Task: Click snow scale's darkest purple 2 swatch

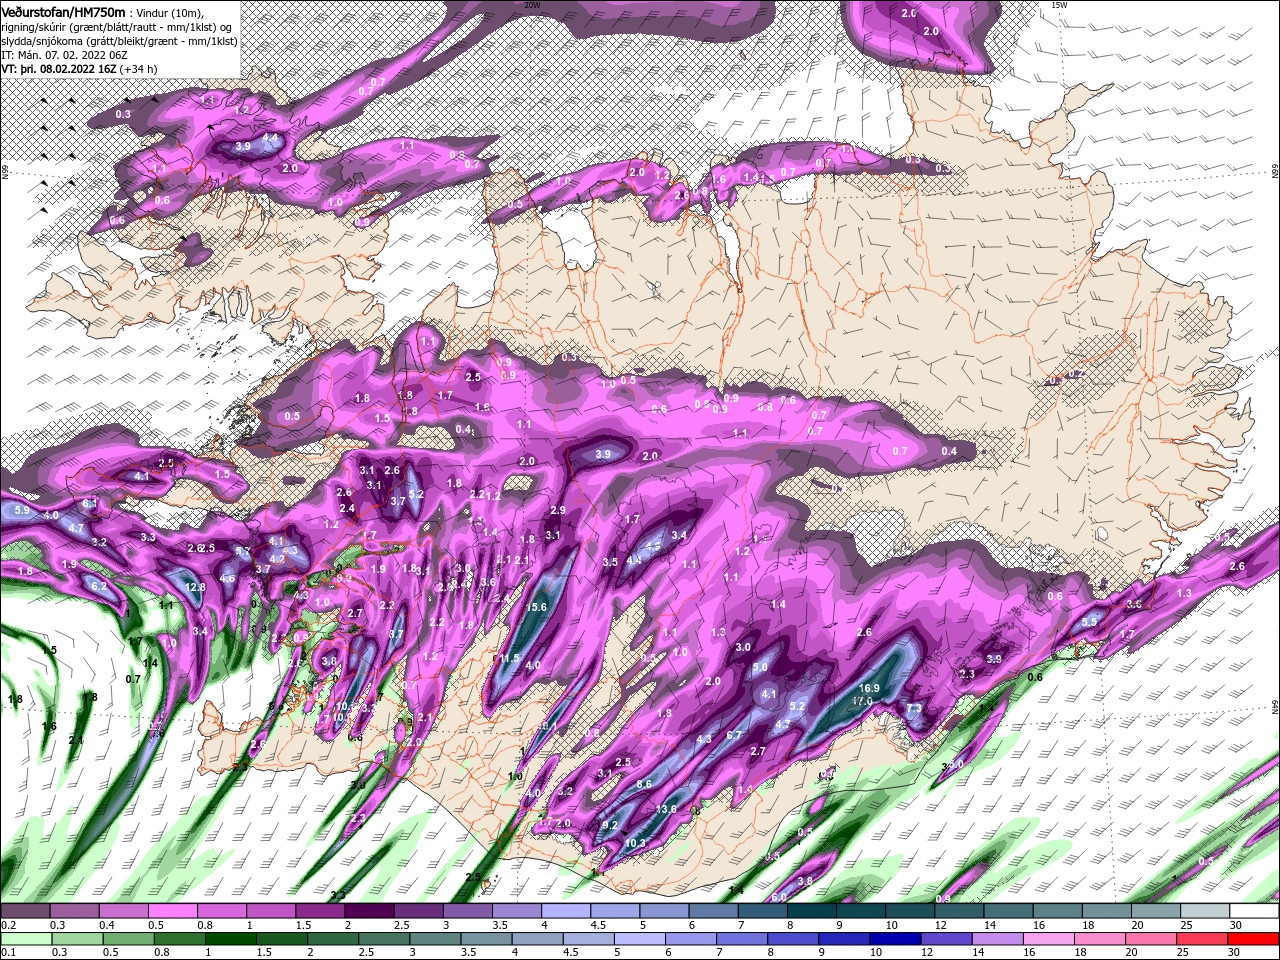Action: click(369, 911)
